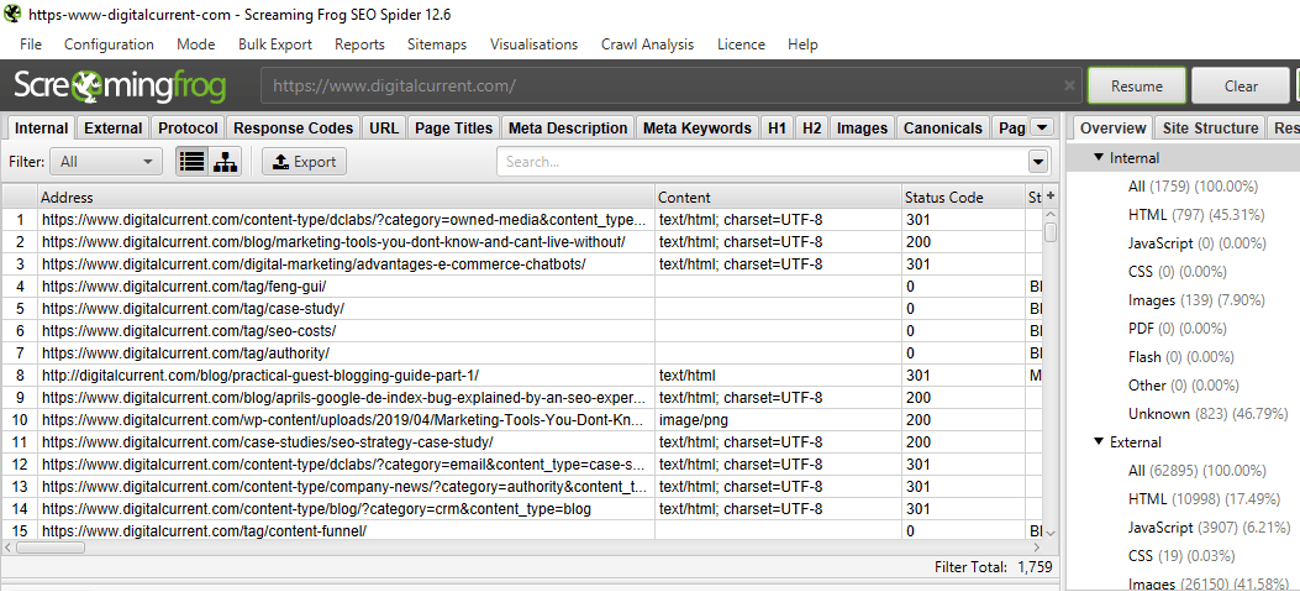Select the H2 tab
Image resolution: width=1300 pixels, height=591 pixels.
[812, 128]
